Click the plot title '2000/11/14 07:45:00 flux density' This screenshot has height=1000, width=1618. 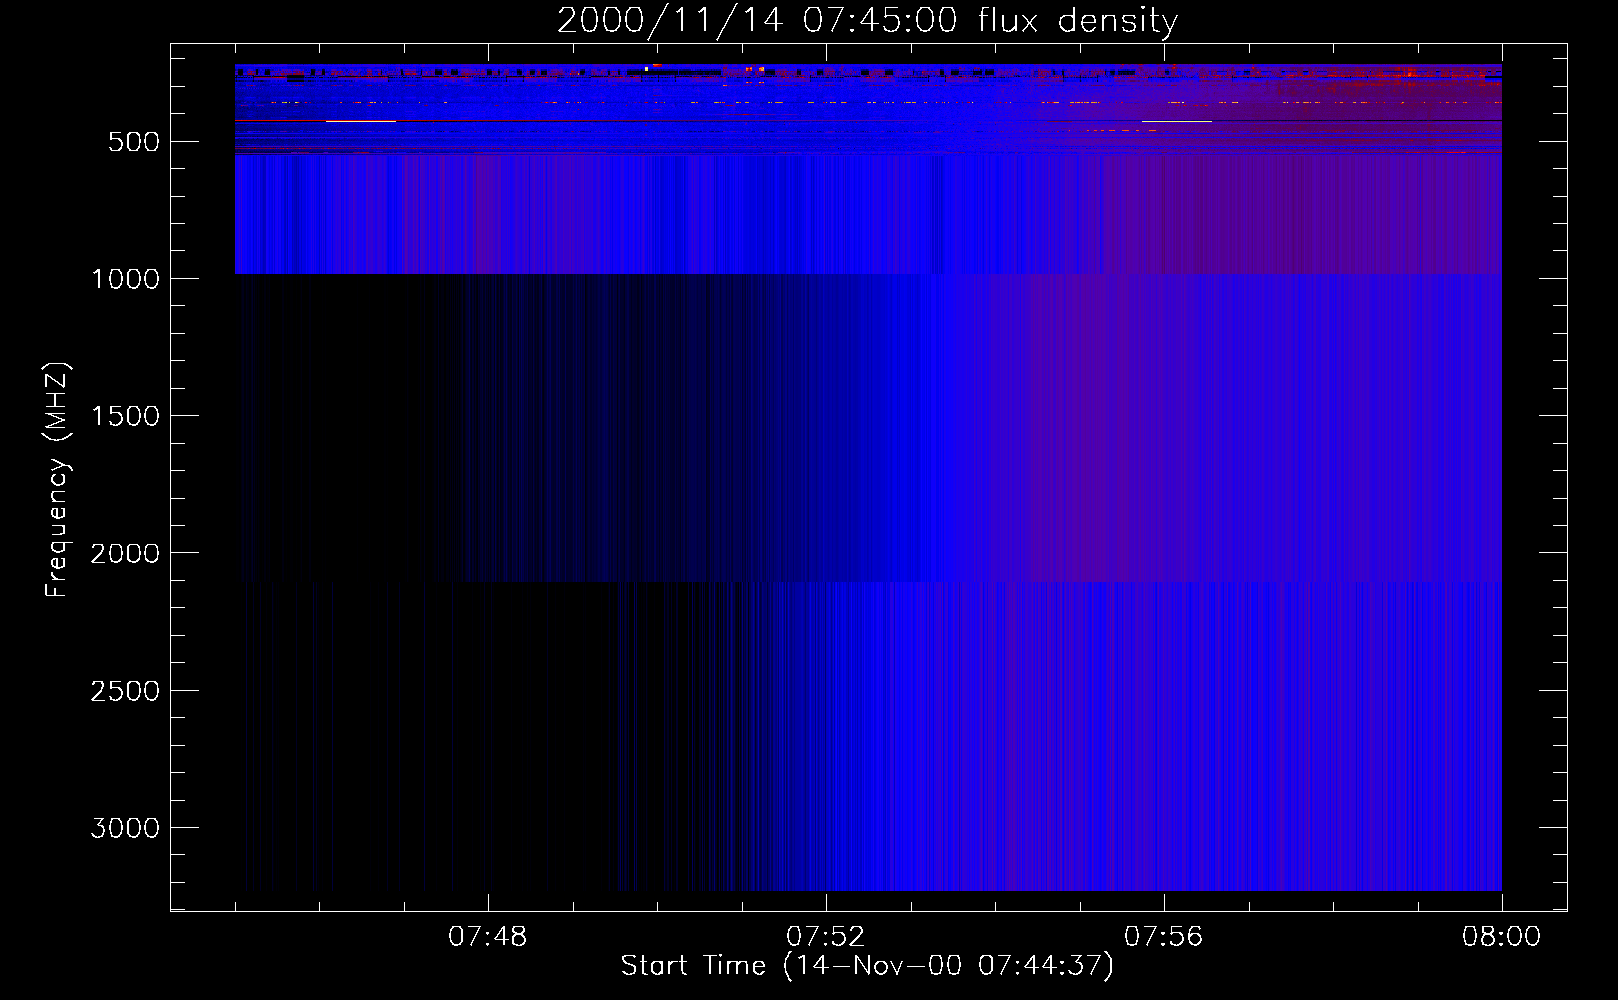[x=867, y=20]
